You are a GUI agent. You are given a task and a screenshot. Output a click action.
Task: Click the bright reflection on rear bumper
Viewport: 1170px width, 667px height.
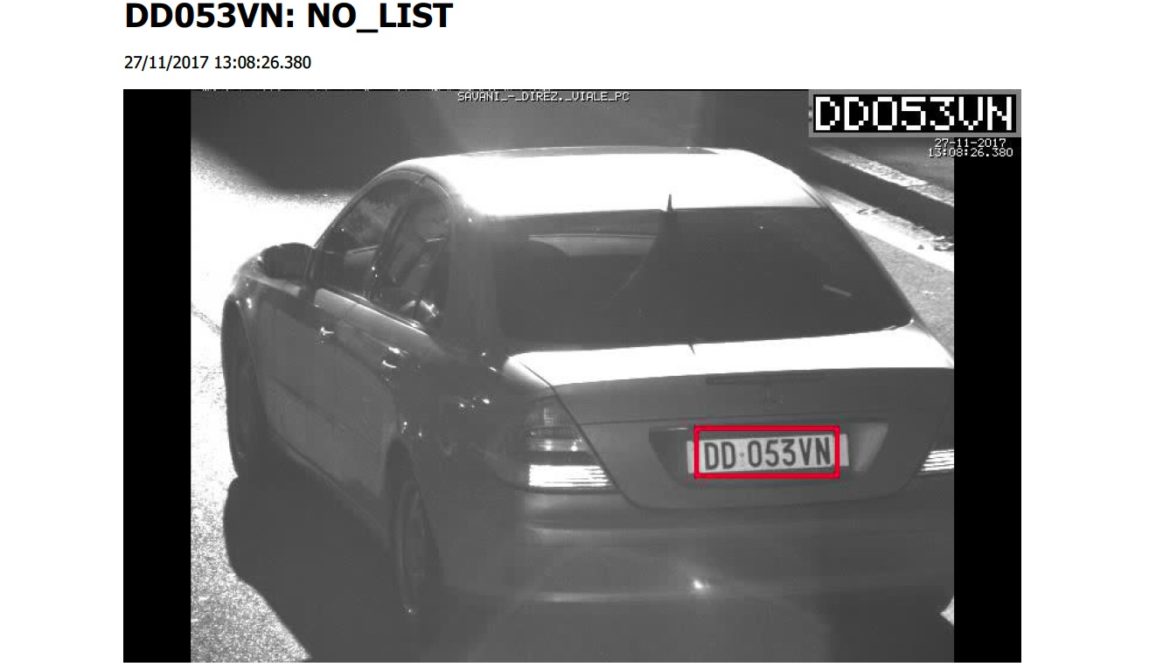(698, 584)
